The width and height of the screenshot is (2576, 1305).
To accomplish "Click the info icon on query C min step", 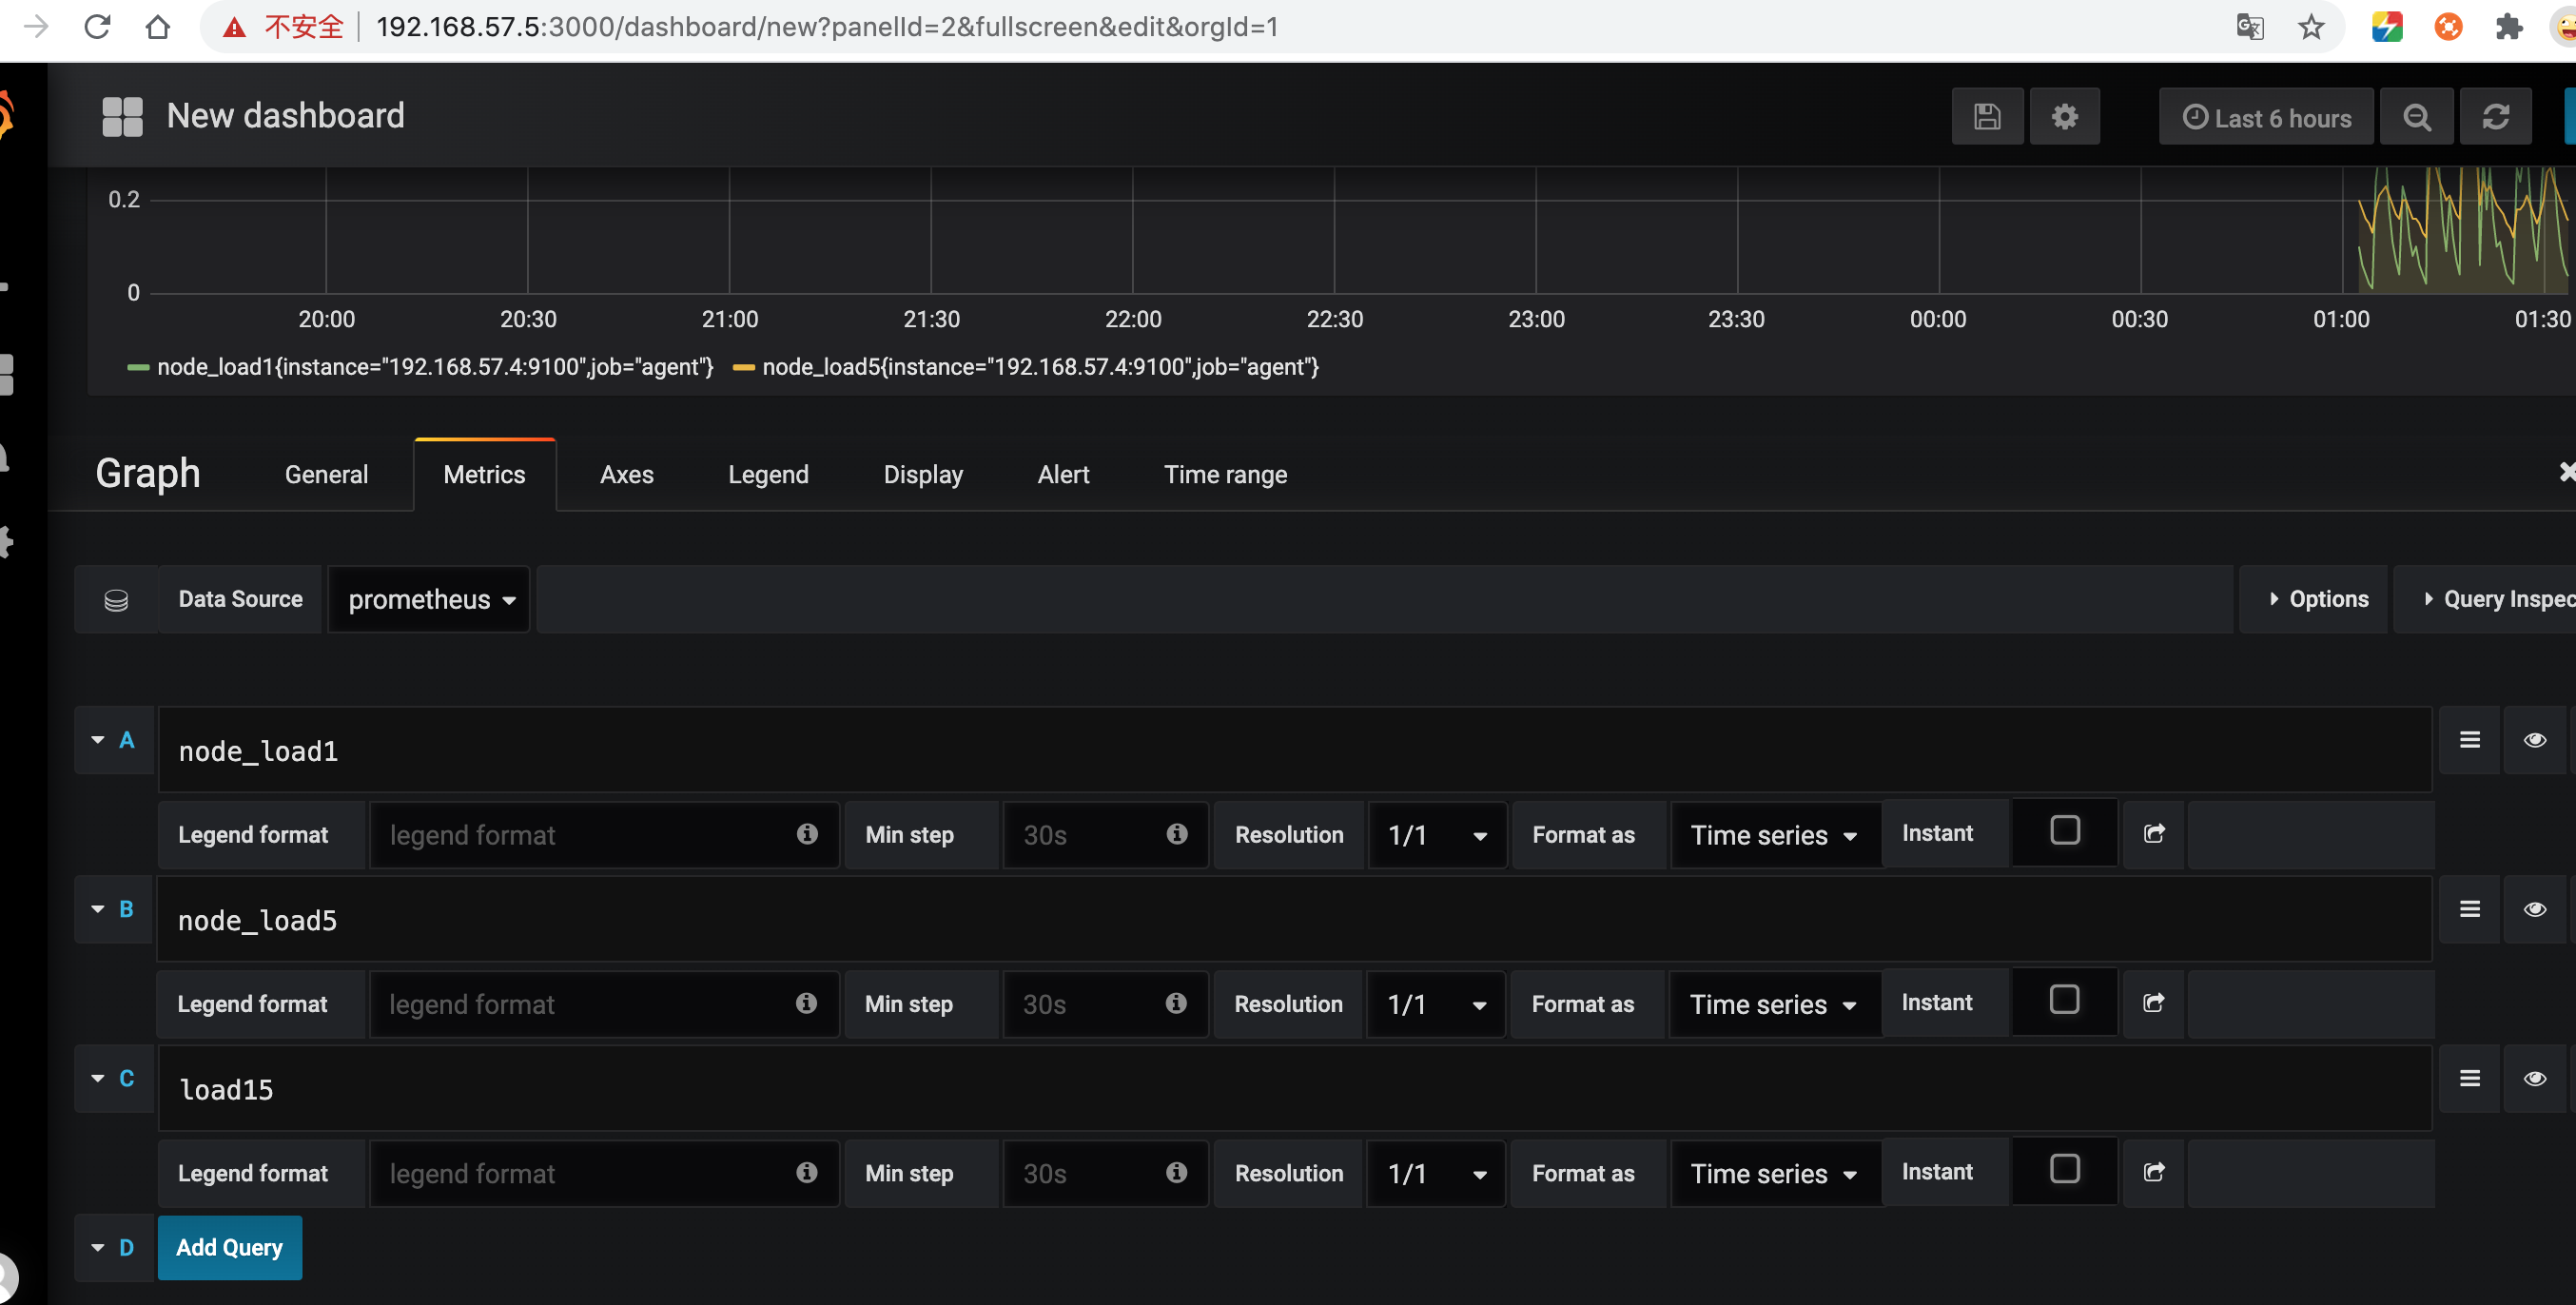I will (x=1177, y=1172).
